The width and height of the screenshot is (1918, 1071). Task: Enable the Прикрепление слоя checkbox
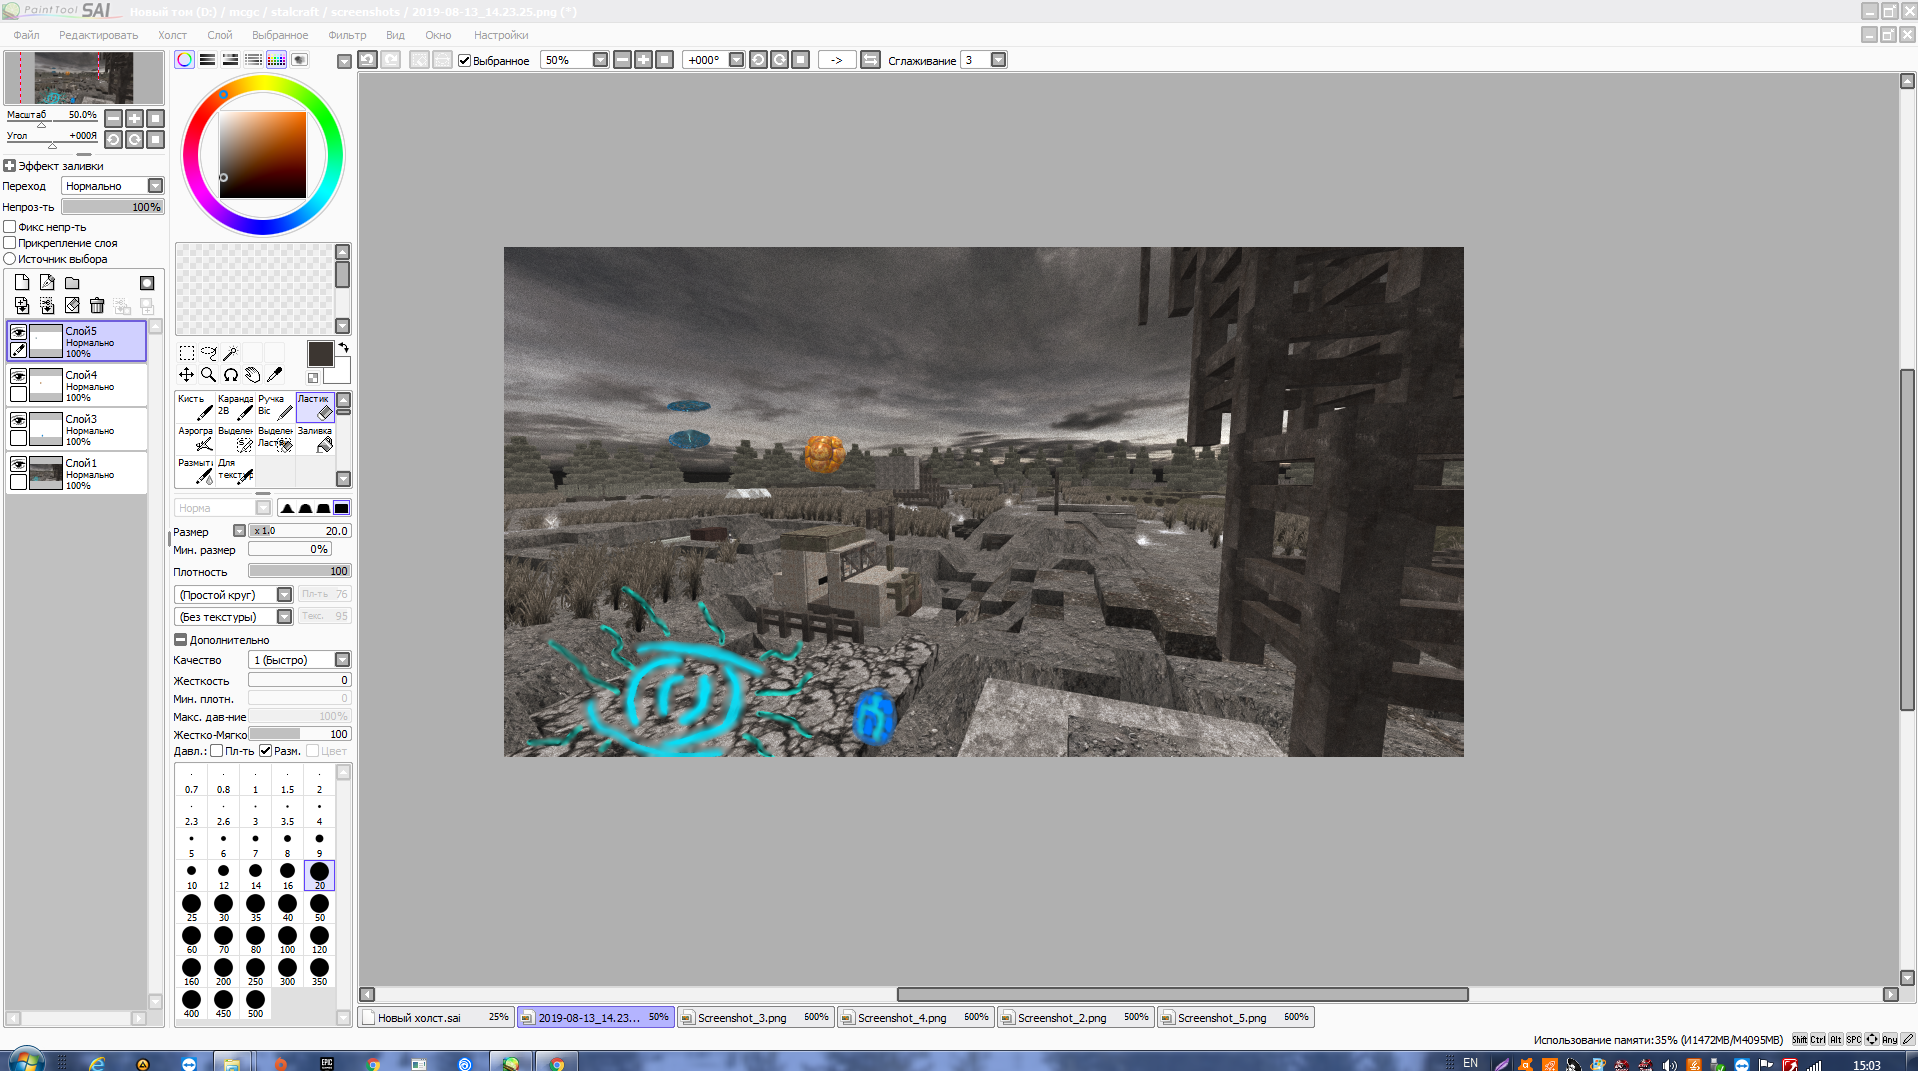[10, 243]
